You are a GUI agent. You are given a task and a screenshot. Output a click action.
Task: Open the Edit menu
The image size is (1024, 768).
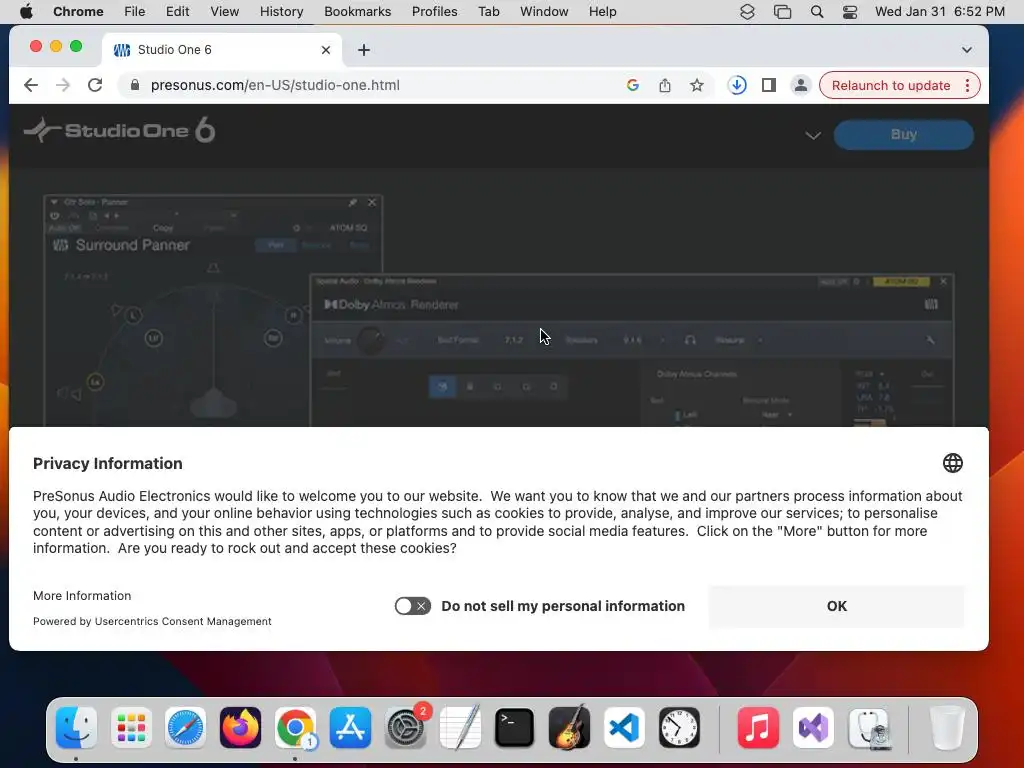point(177,11)
